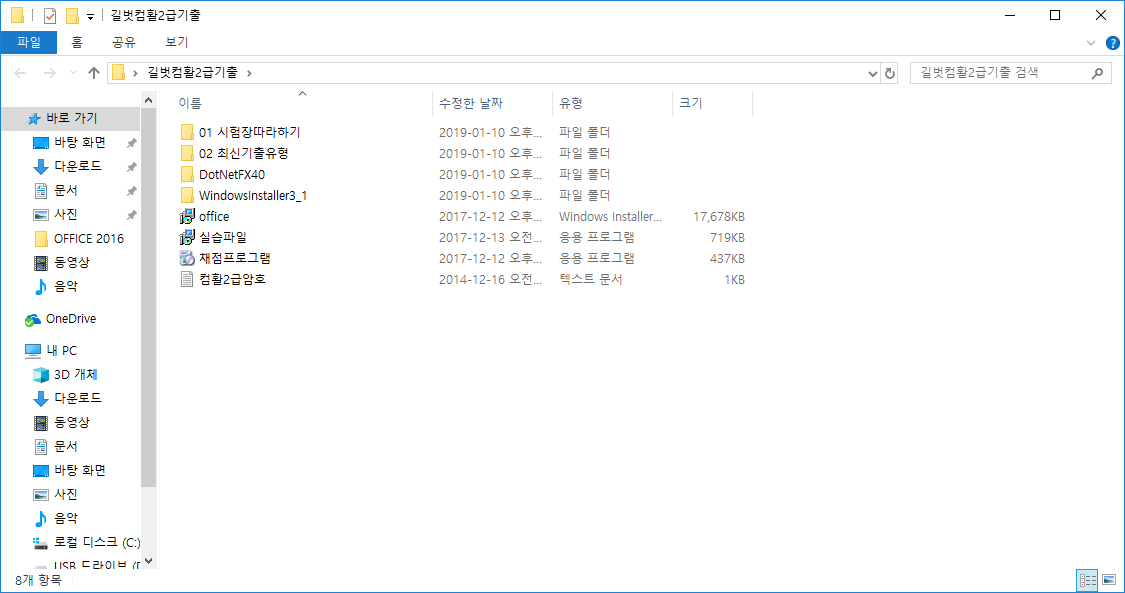Switch to details view layout
Screen dimensions: 1125x593
pyautogui.click(x=1087, y=580)
